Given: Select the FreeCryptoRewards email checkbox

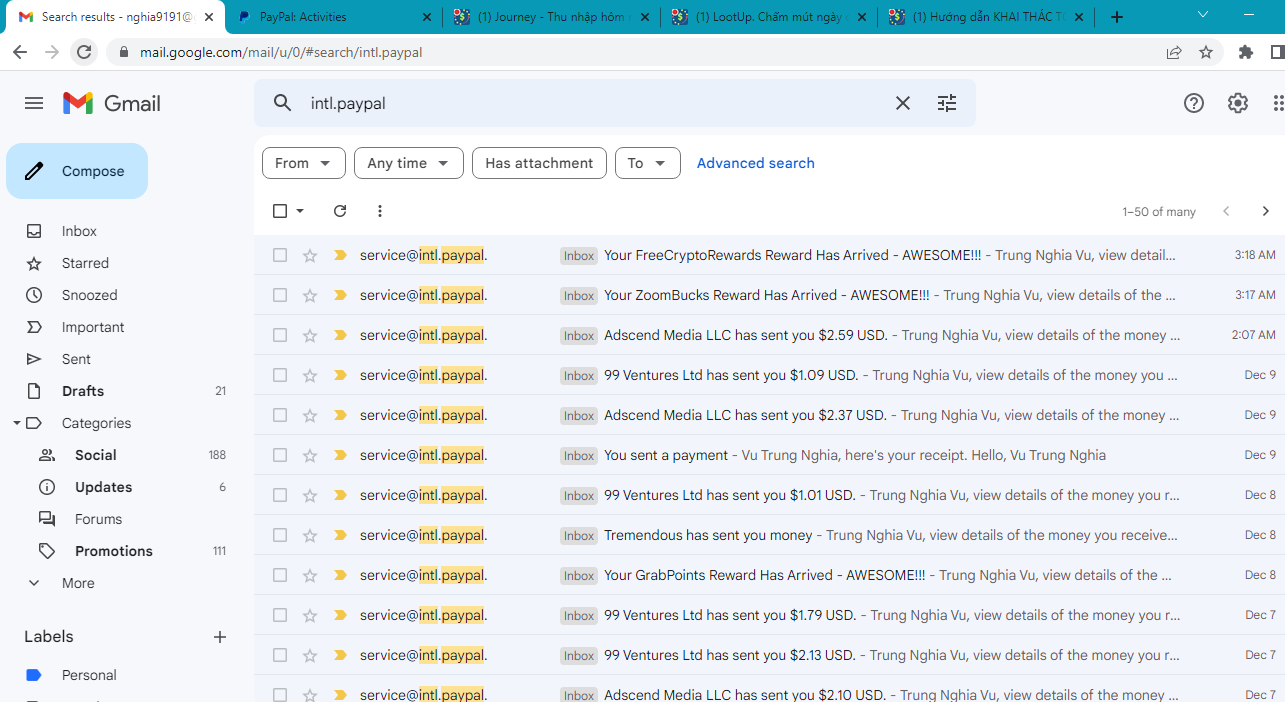Looking at the screenshot, I should click(x=280, y=255).
